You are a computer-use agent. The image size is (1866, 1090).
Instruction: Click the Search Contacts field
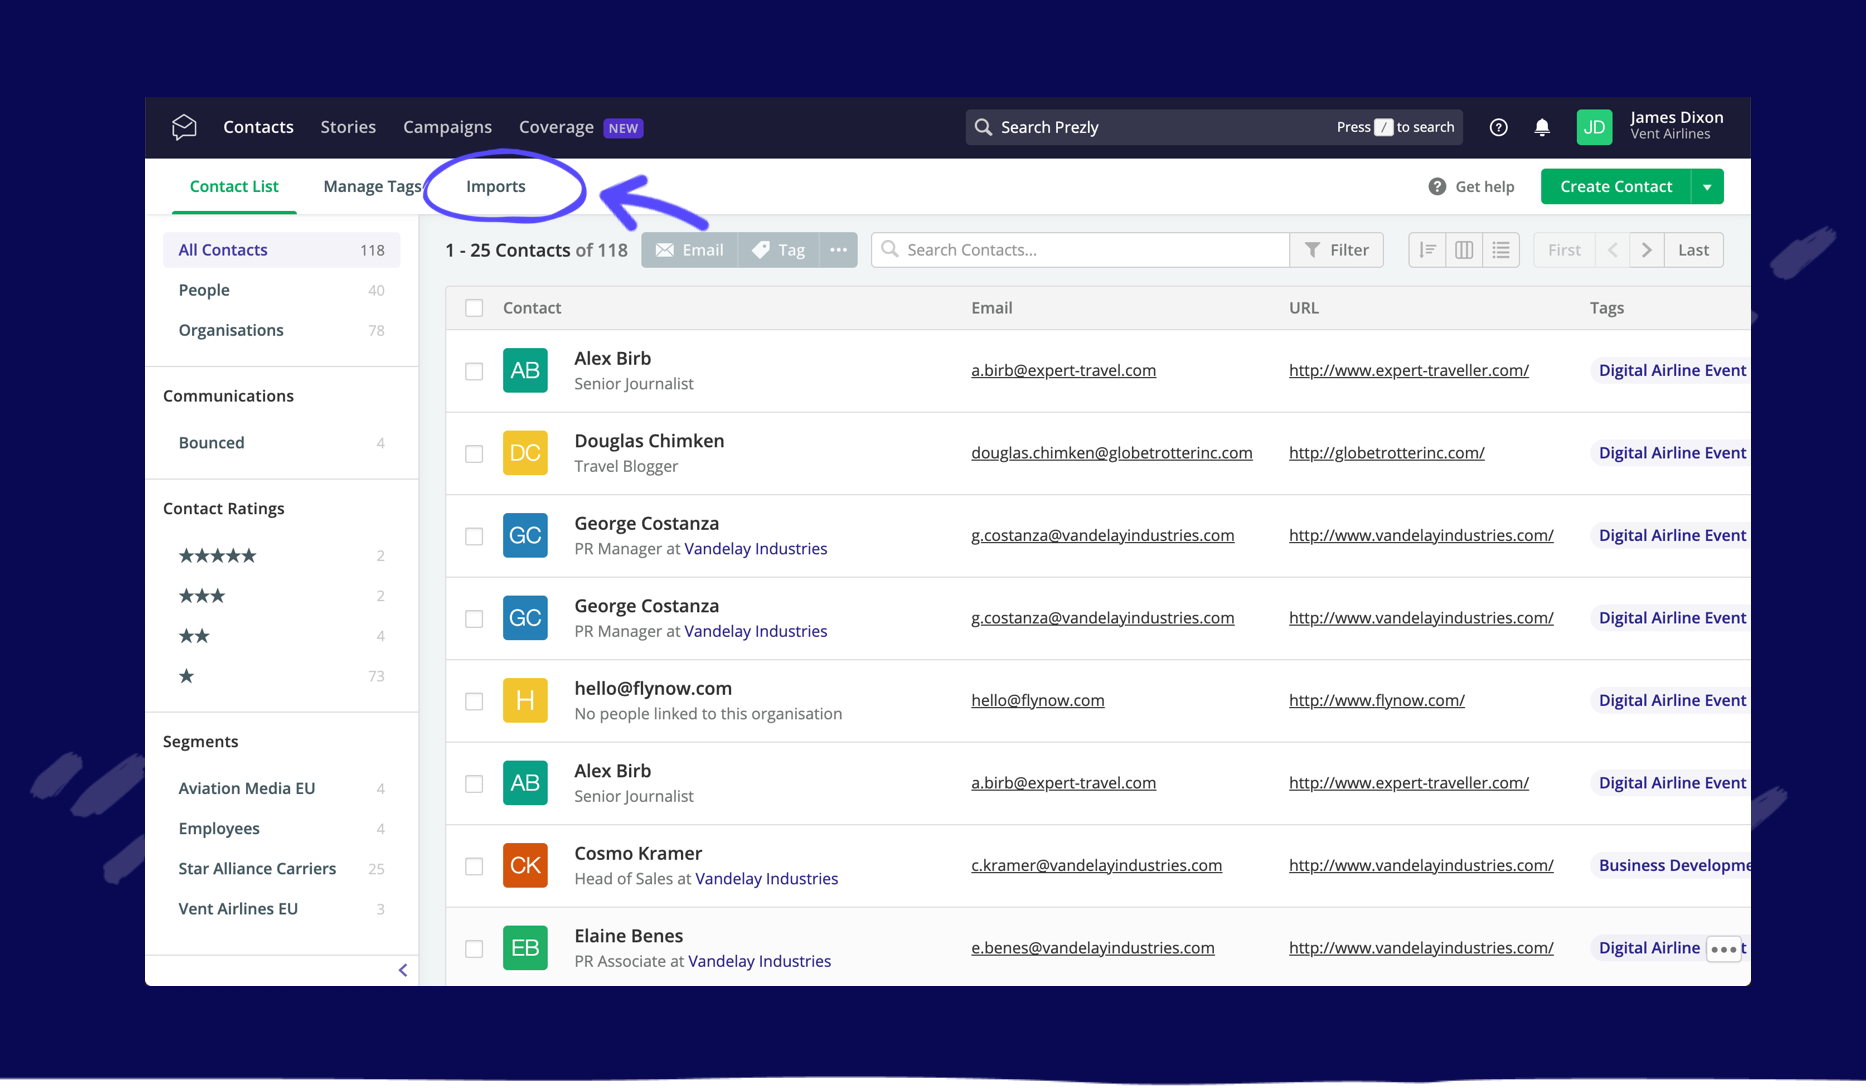pos(1081,250)
